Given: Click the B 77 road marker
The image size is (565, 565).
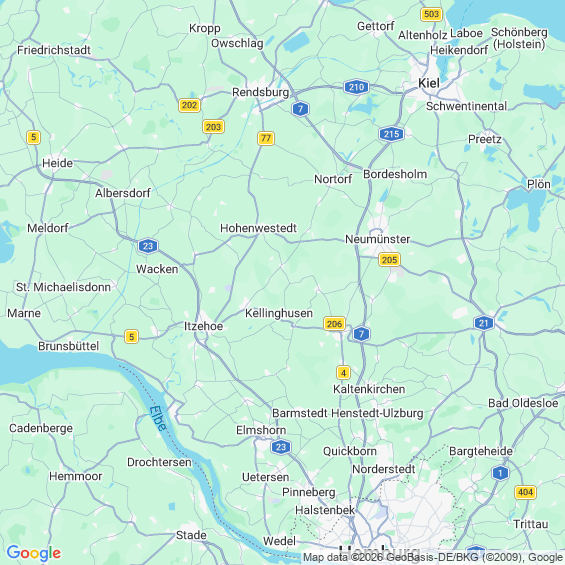Looking at the screenshot, I should tap(266, 138).
